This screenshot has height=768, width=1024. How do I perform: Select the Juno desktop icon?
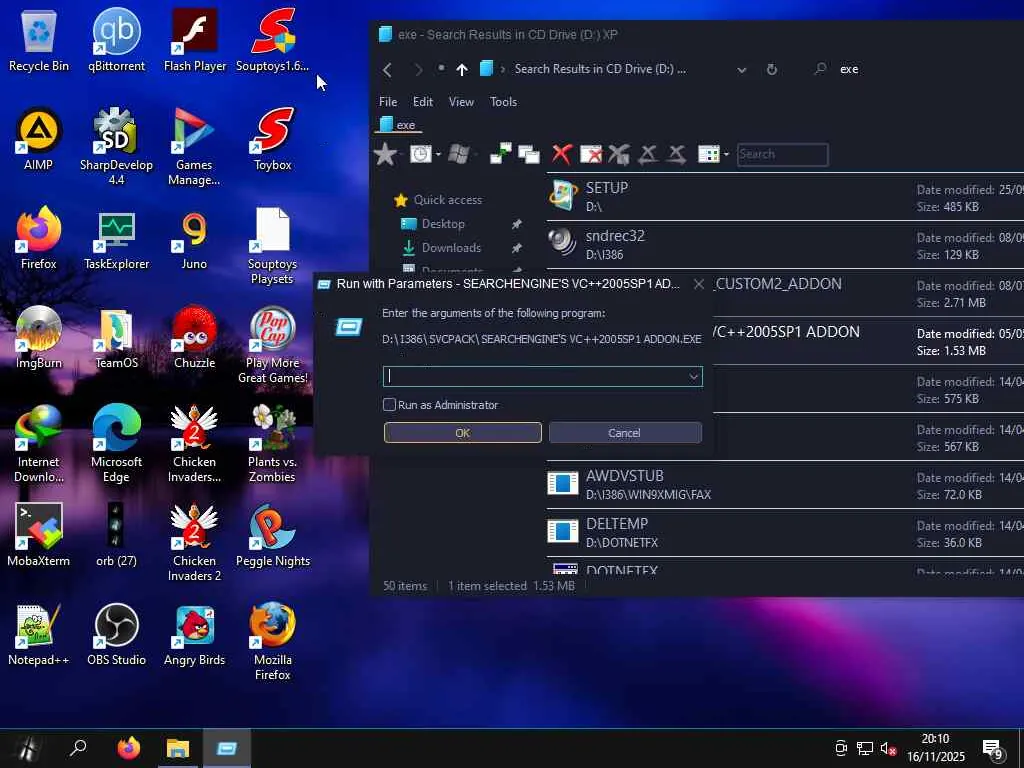194,238
